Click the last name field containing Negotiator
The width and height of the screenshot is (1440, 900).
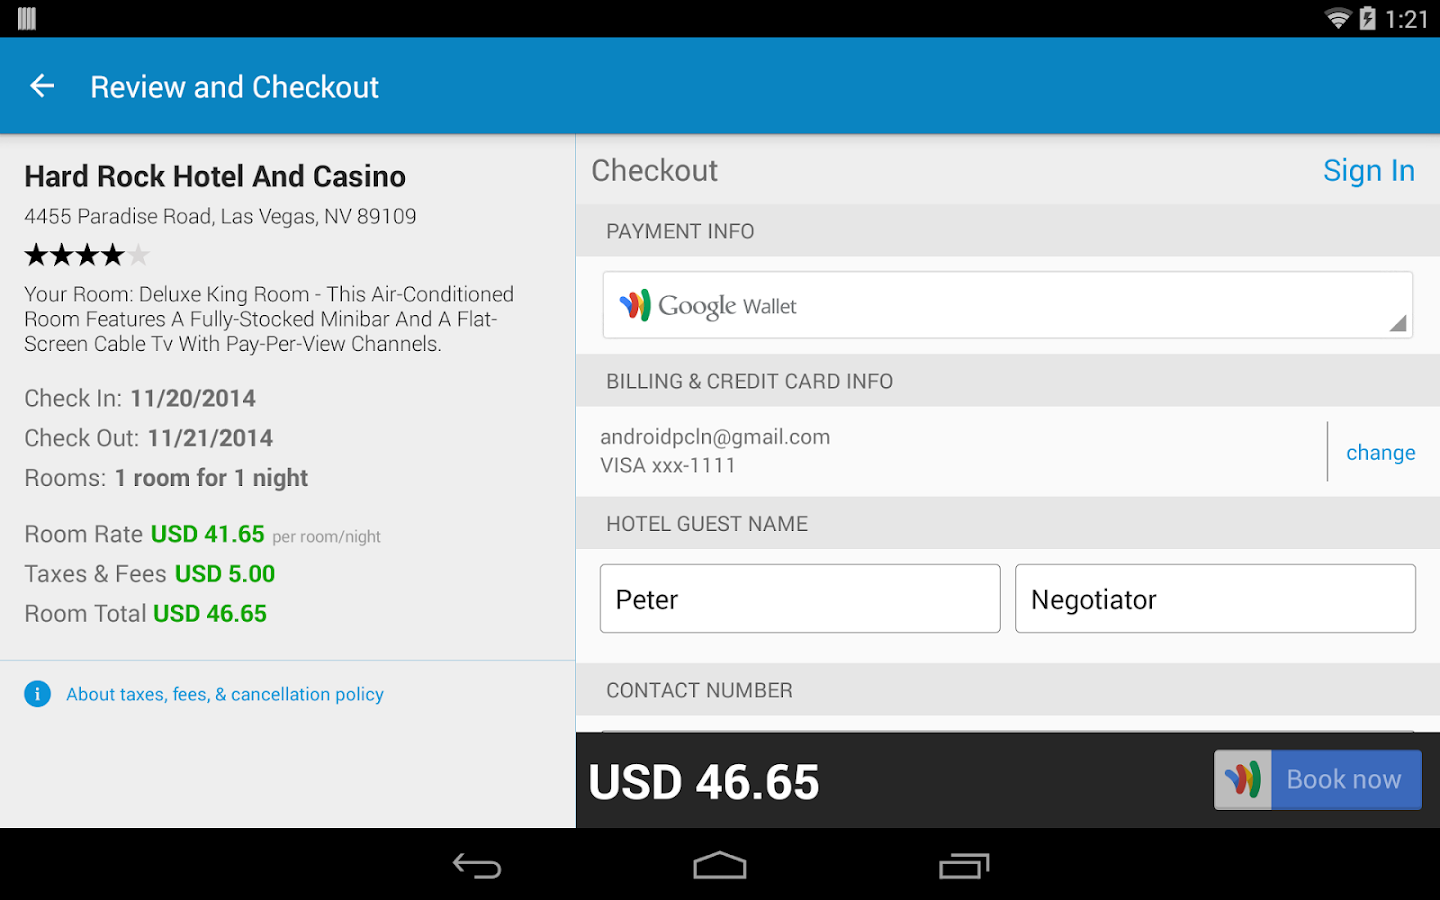point(1215,599)
